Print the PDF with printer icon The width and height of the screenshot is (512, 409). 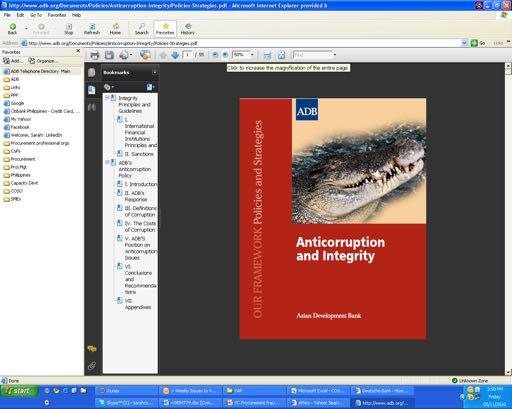(95, 55)
